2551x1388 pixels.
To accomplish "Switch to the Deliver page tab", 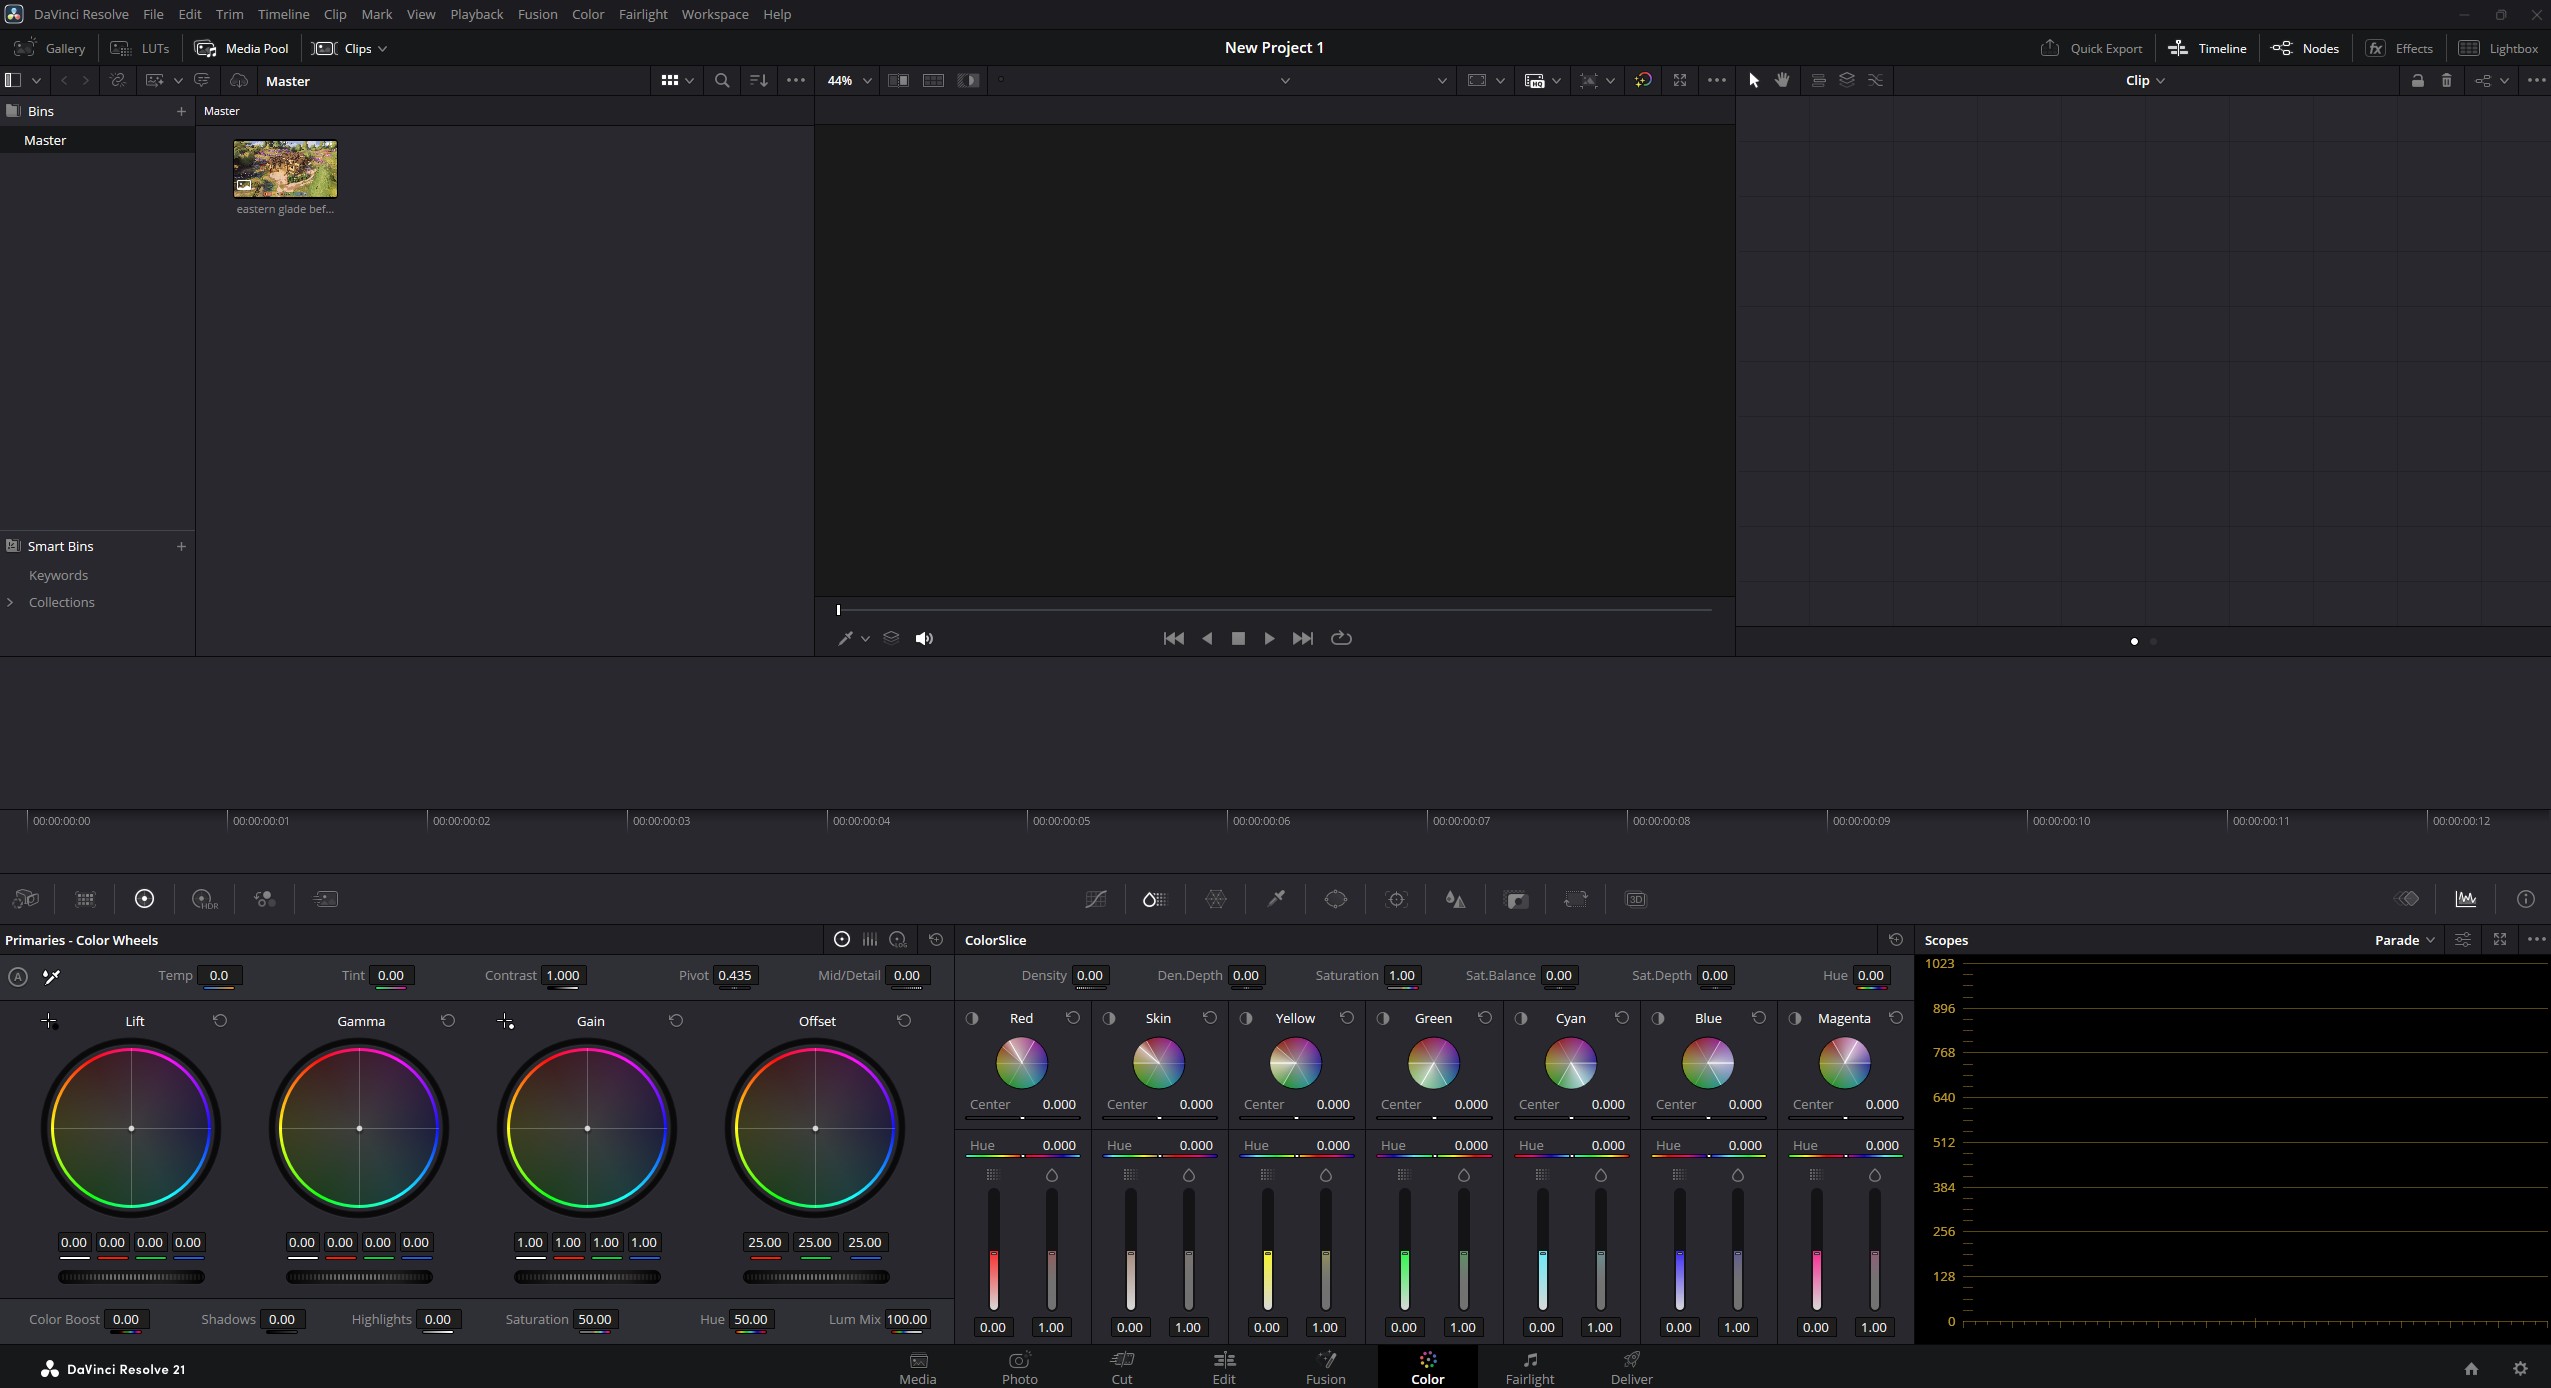I will (x=1632, y=1368).
